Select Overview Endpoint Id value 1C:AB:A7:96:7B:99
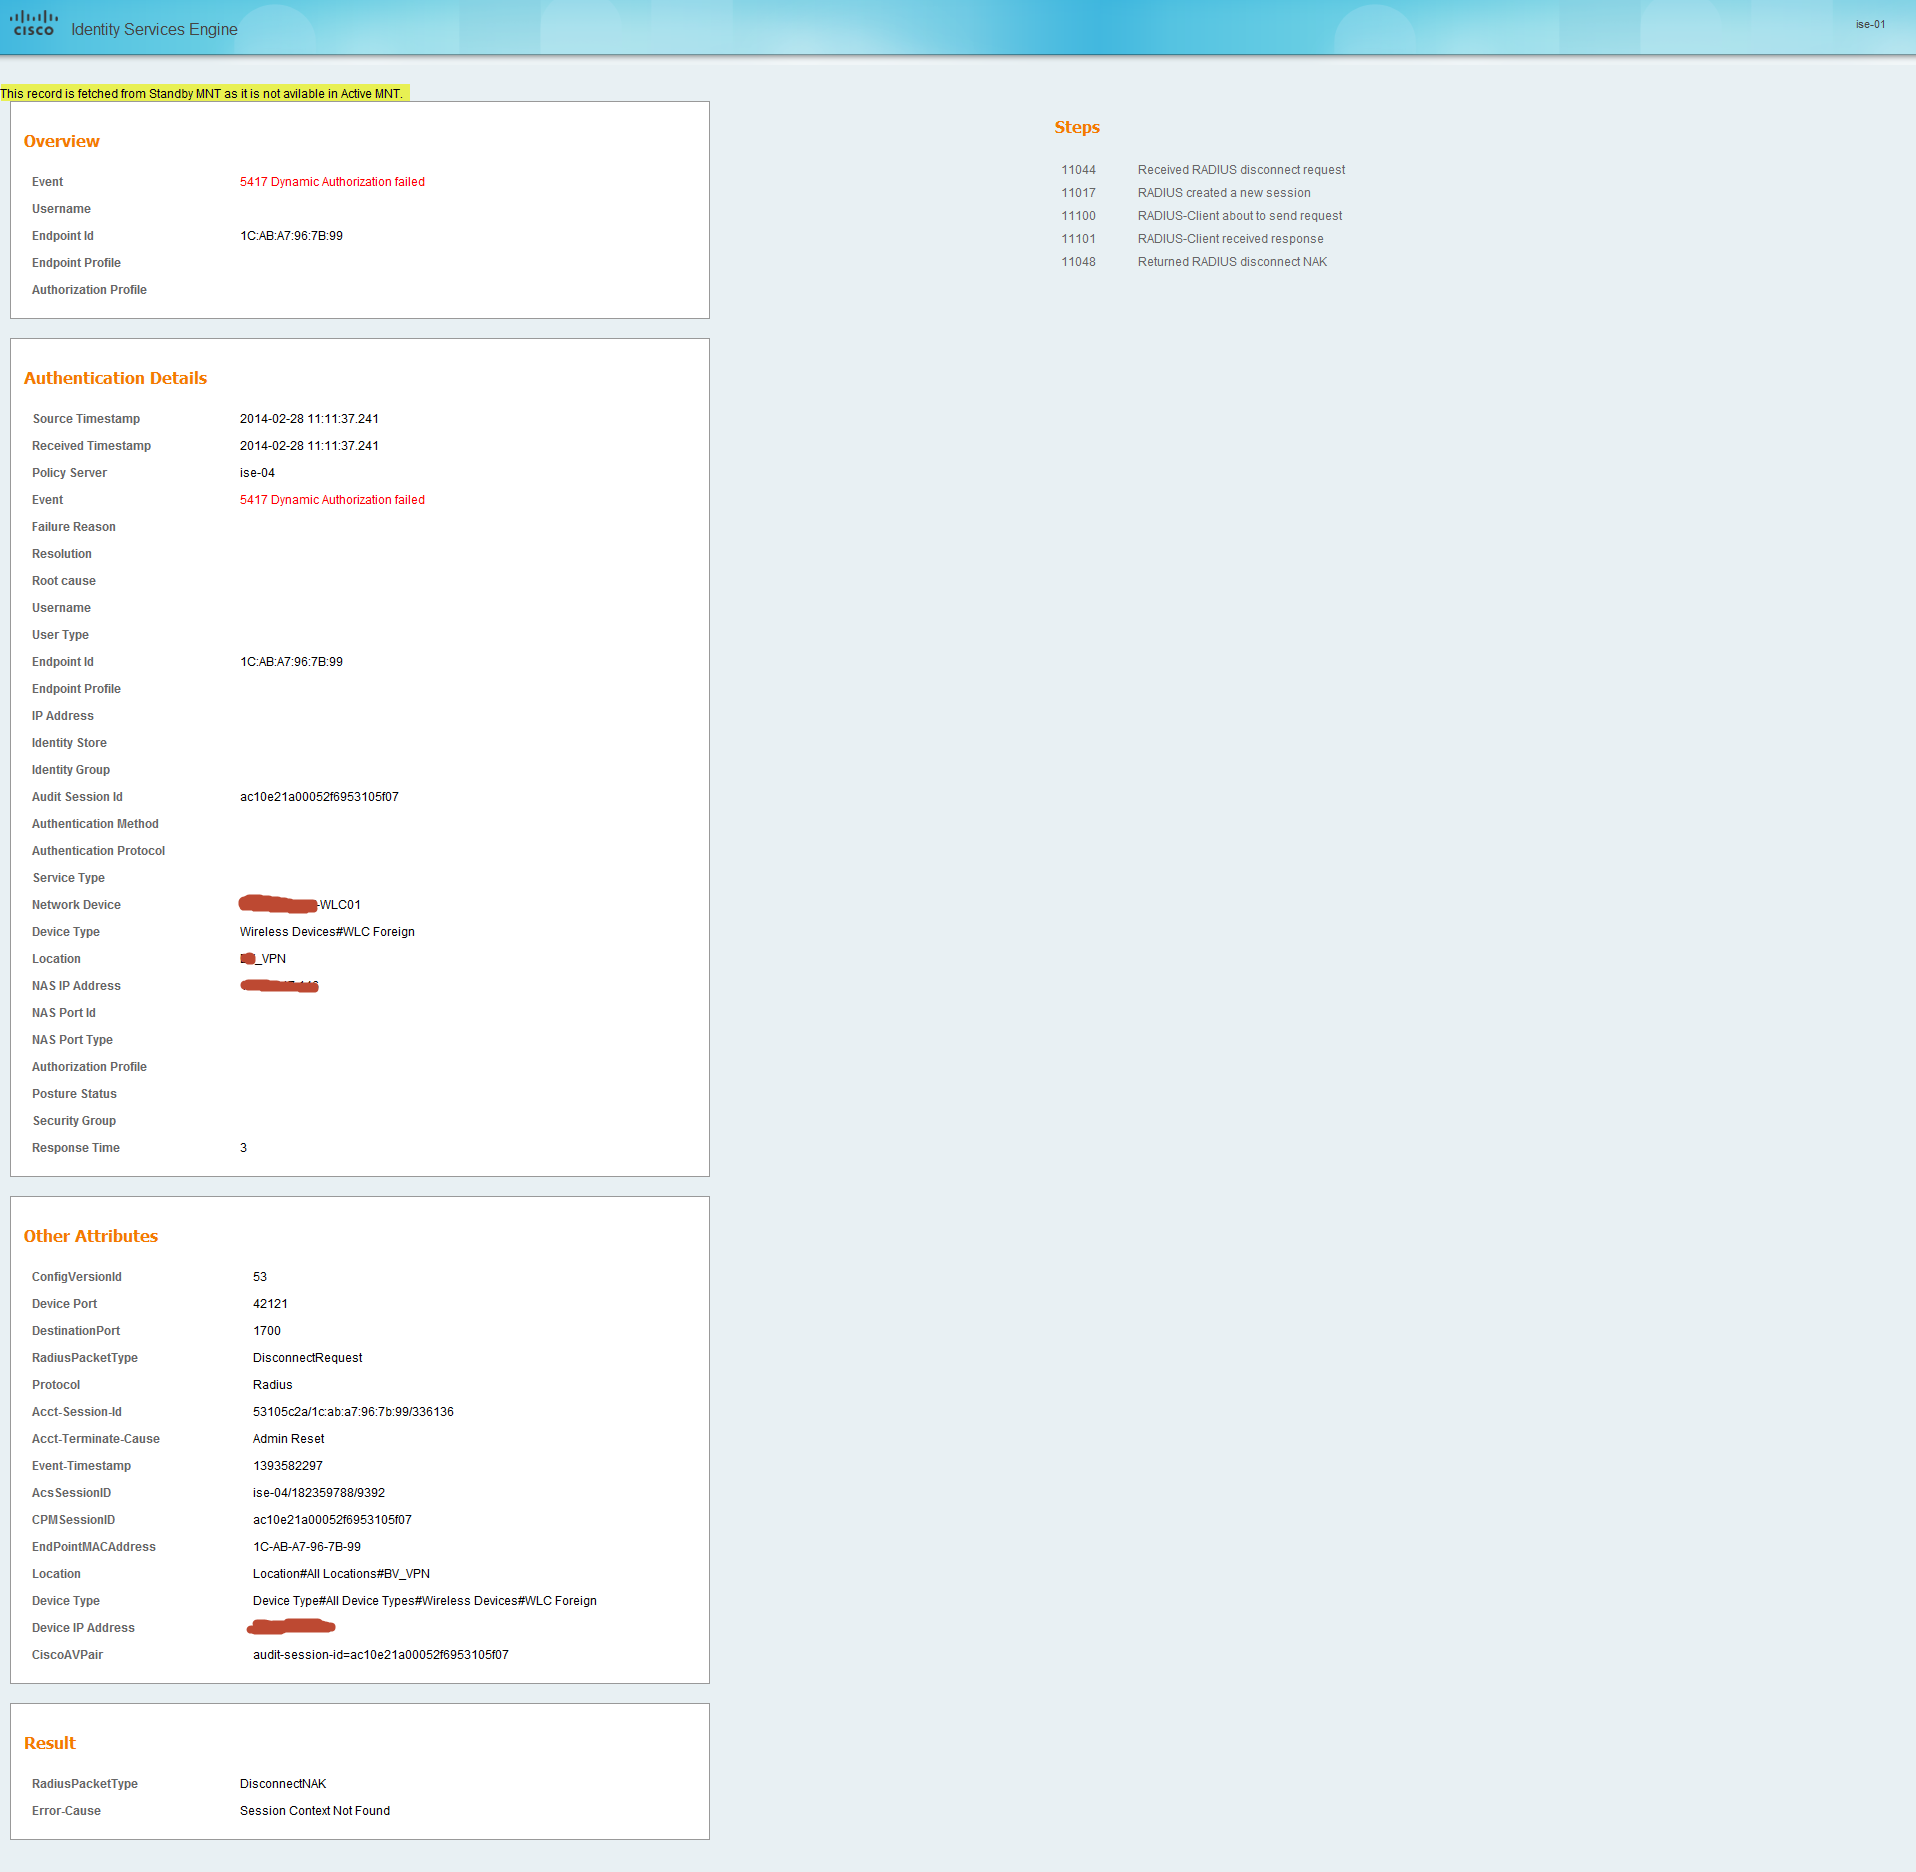The height and width of the screenshot is (1872, 1916). [291, 236]
